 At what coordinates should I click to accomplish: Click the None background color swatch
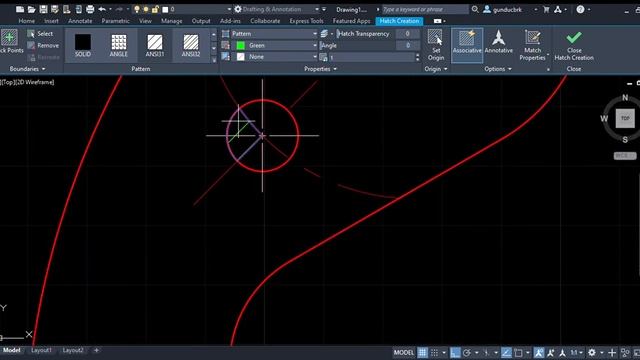click(x=241, y=57)
